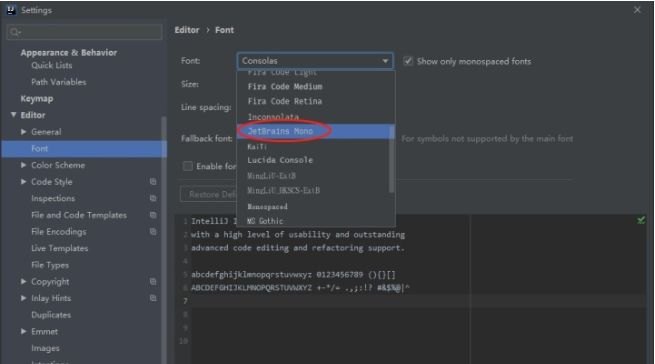This screenshot has width=655, height=364.
Task: Click the Restore Defaults button
Action: coord(208,194)
